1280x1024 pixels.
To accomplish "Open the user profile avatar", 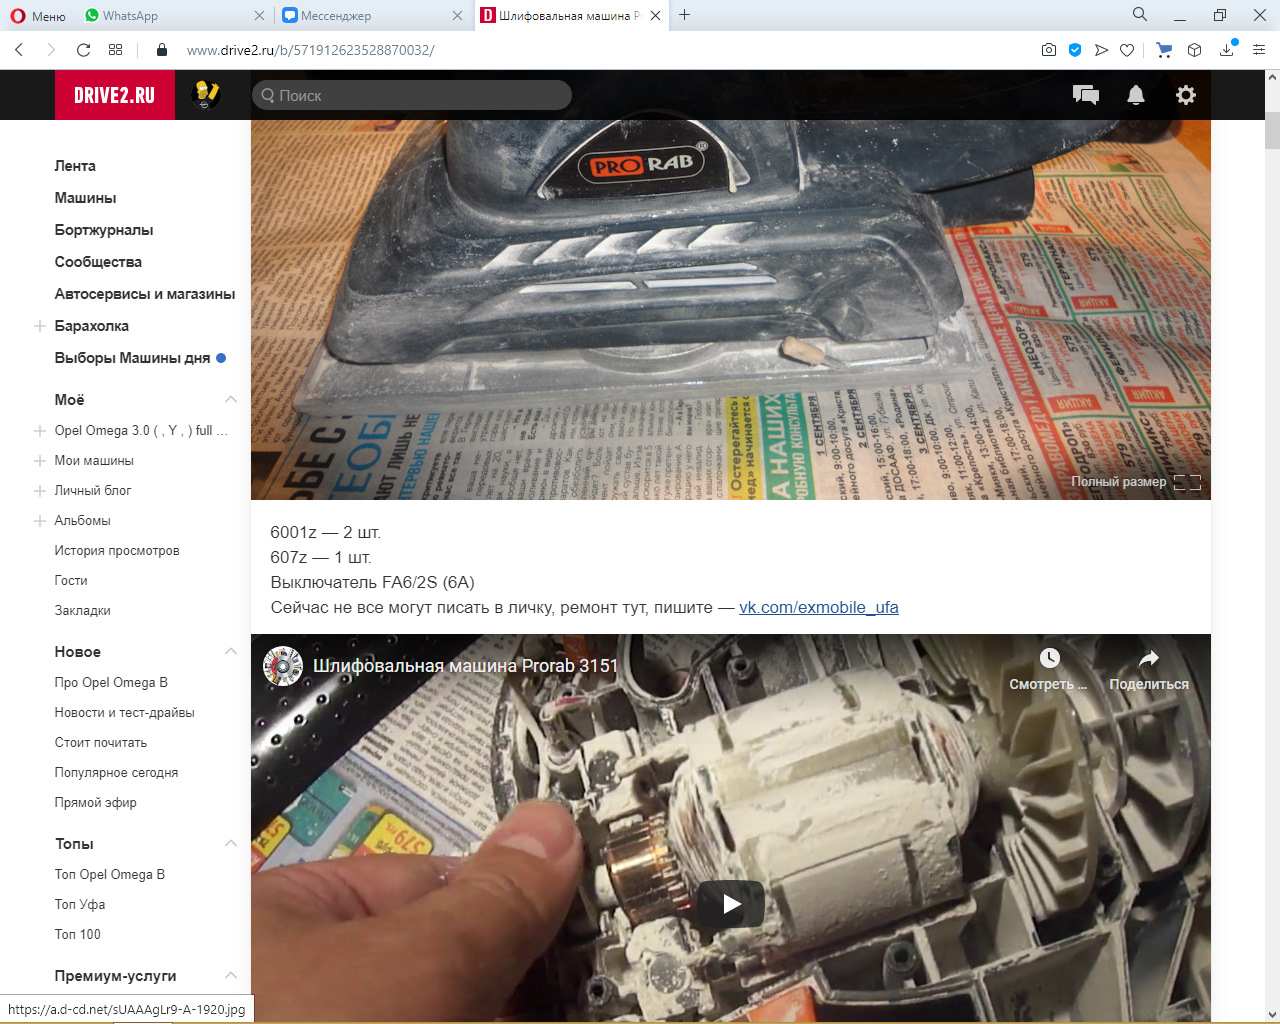I will pyautogui.click(x=206, y=95).
